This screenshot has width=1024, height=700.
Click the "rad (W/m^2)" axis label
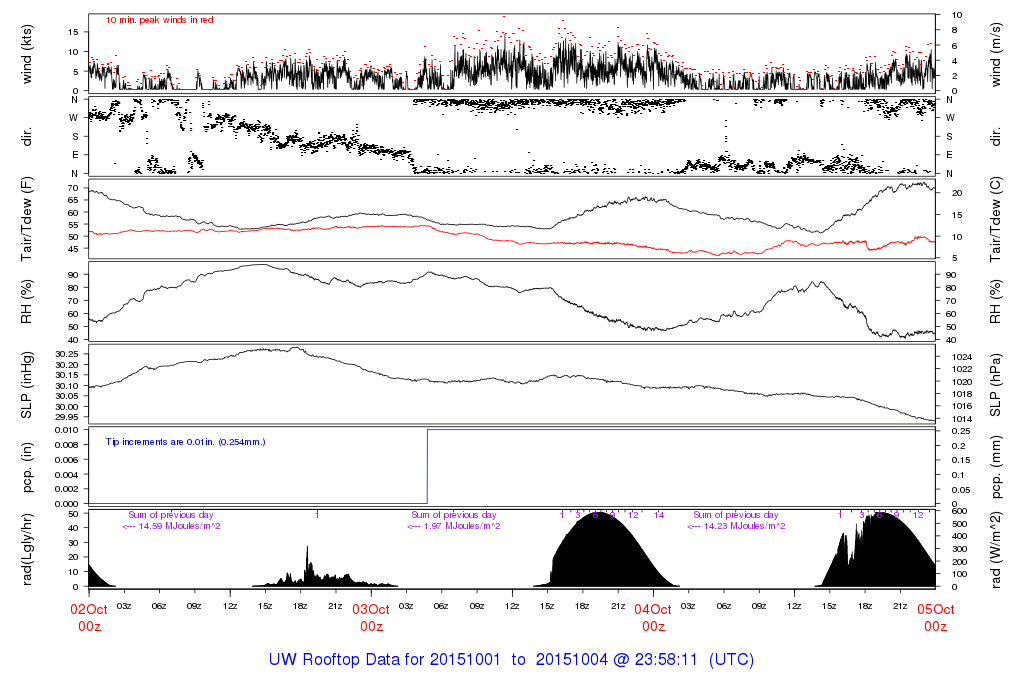pyautogui.click(x=995, y=550)
